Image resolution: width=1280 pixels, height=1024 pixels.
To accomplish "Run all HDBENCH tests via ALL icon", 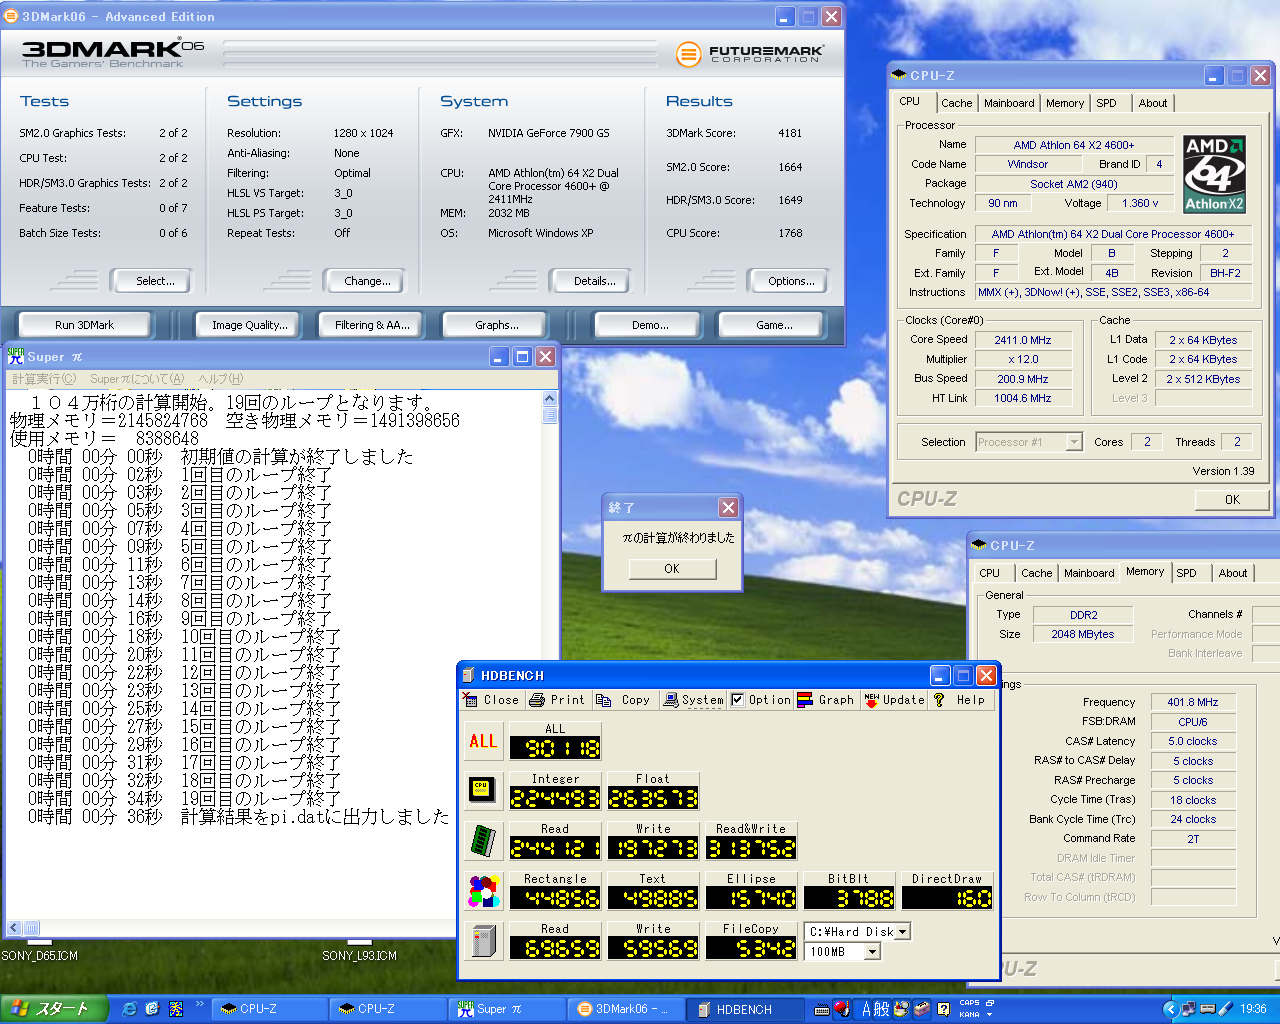I will (484, 741).
